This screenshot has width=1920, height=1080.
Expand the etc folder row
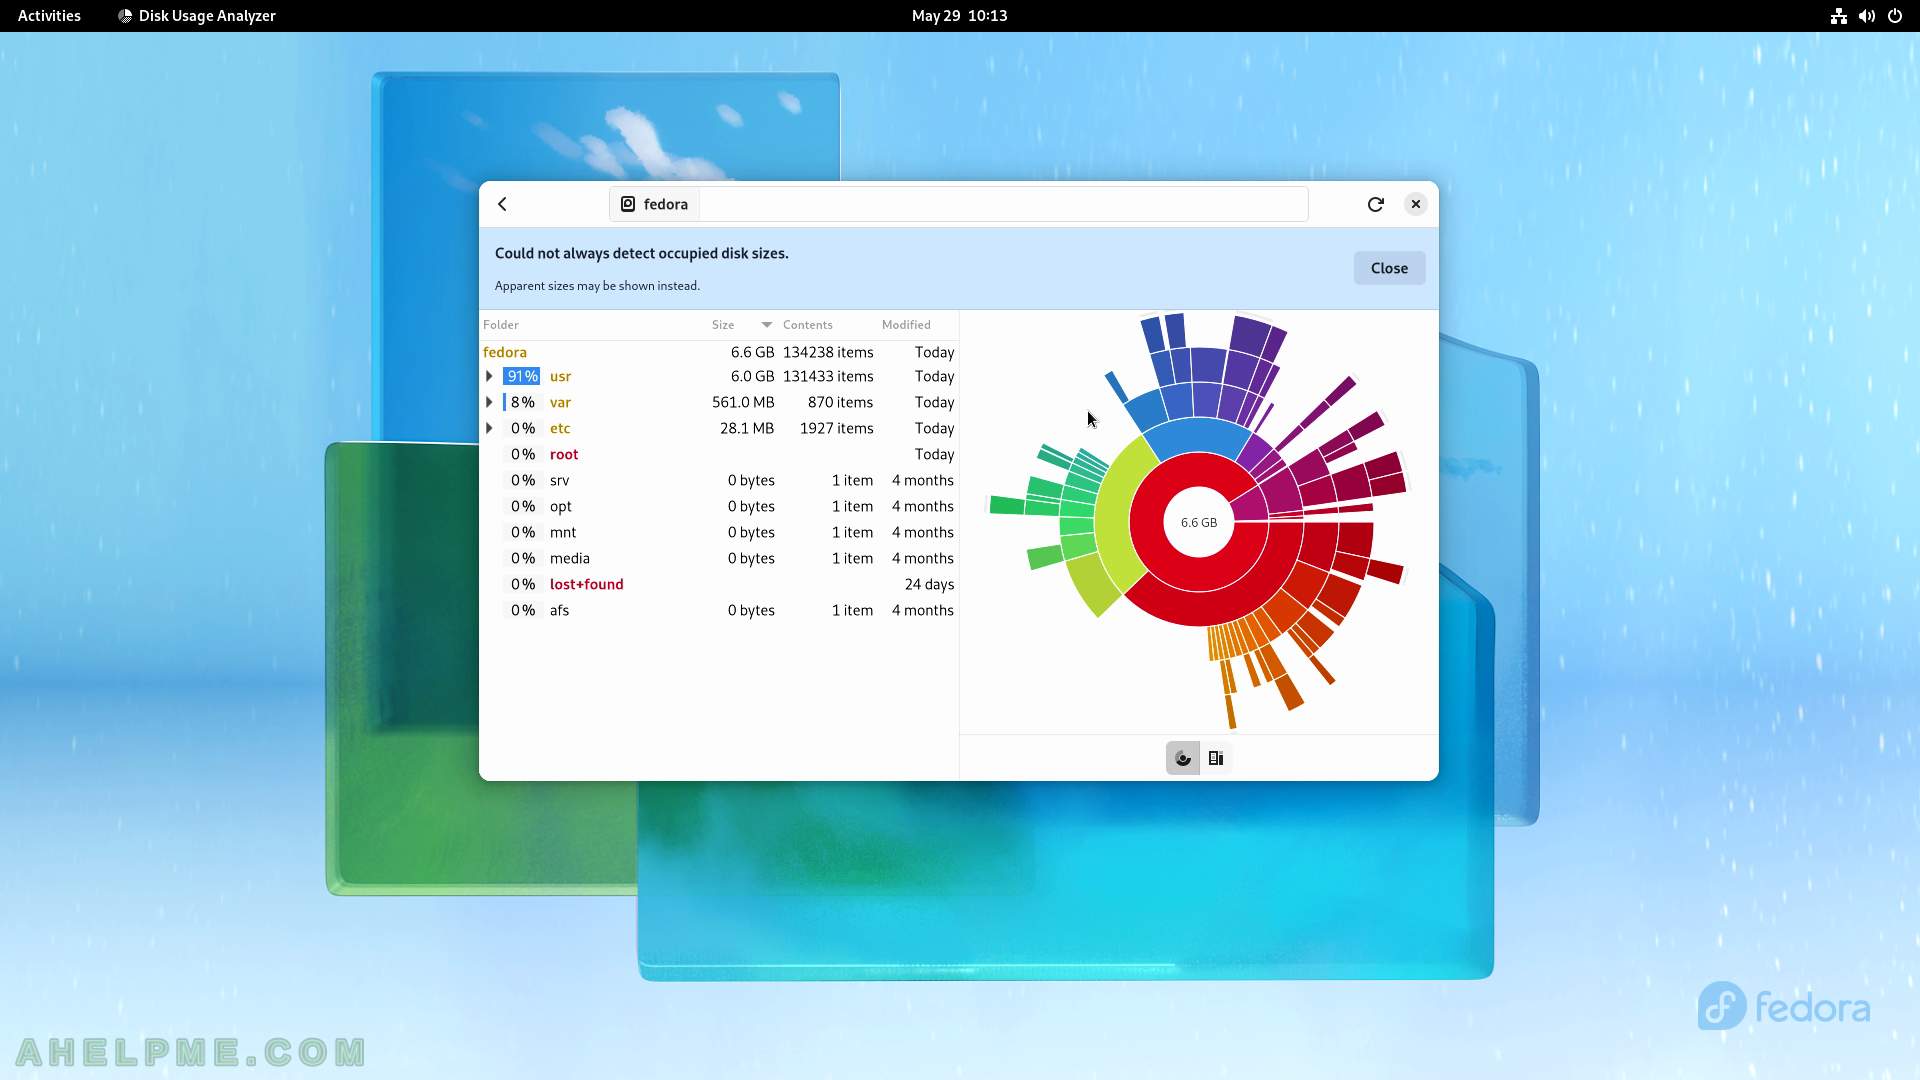point(489,428)
